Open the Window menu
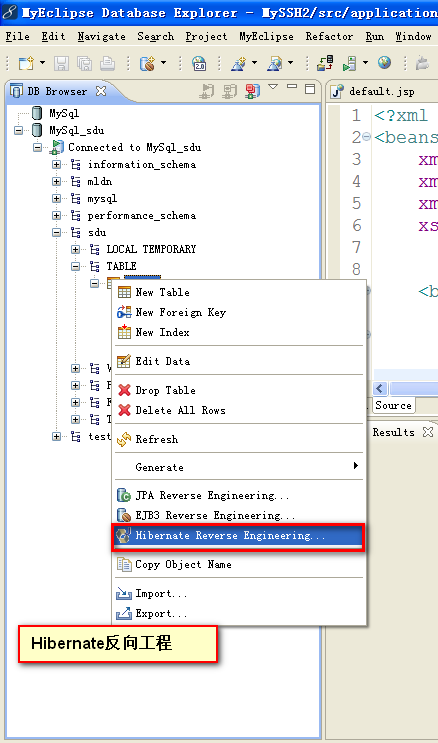The height and width of the screenshot is (743, 438). click(413, 36)
